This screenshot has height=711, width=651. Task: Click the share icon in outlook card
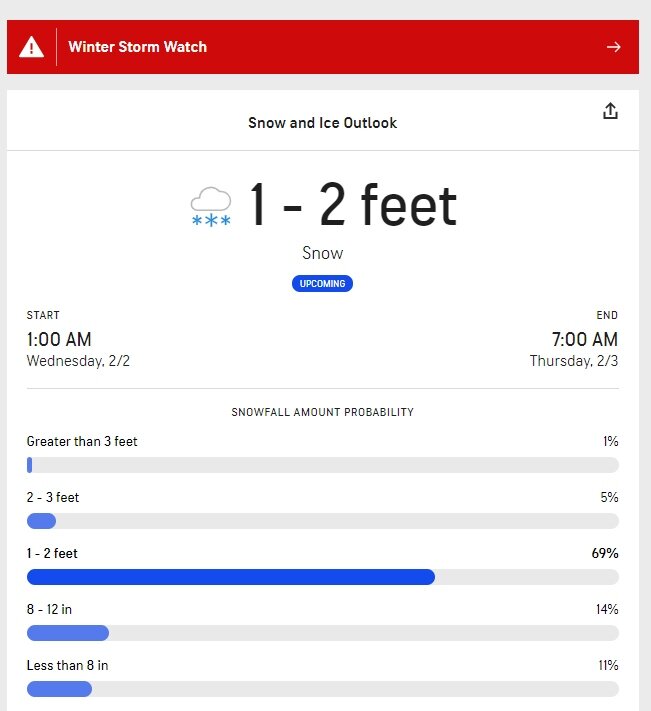coord(610,111)
